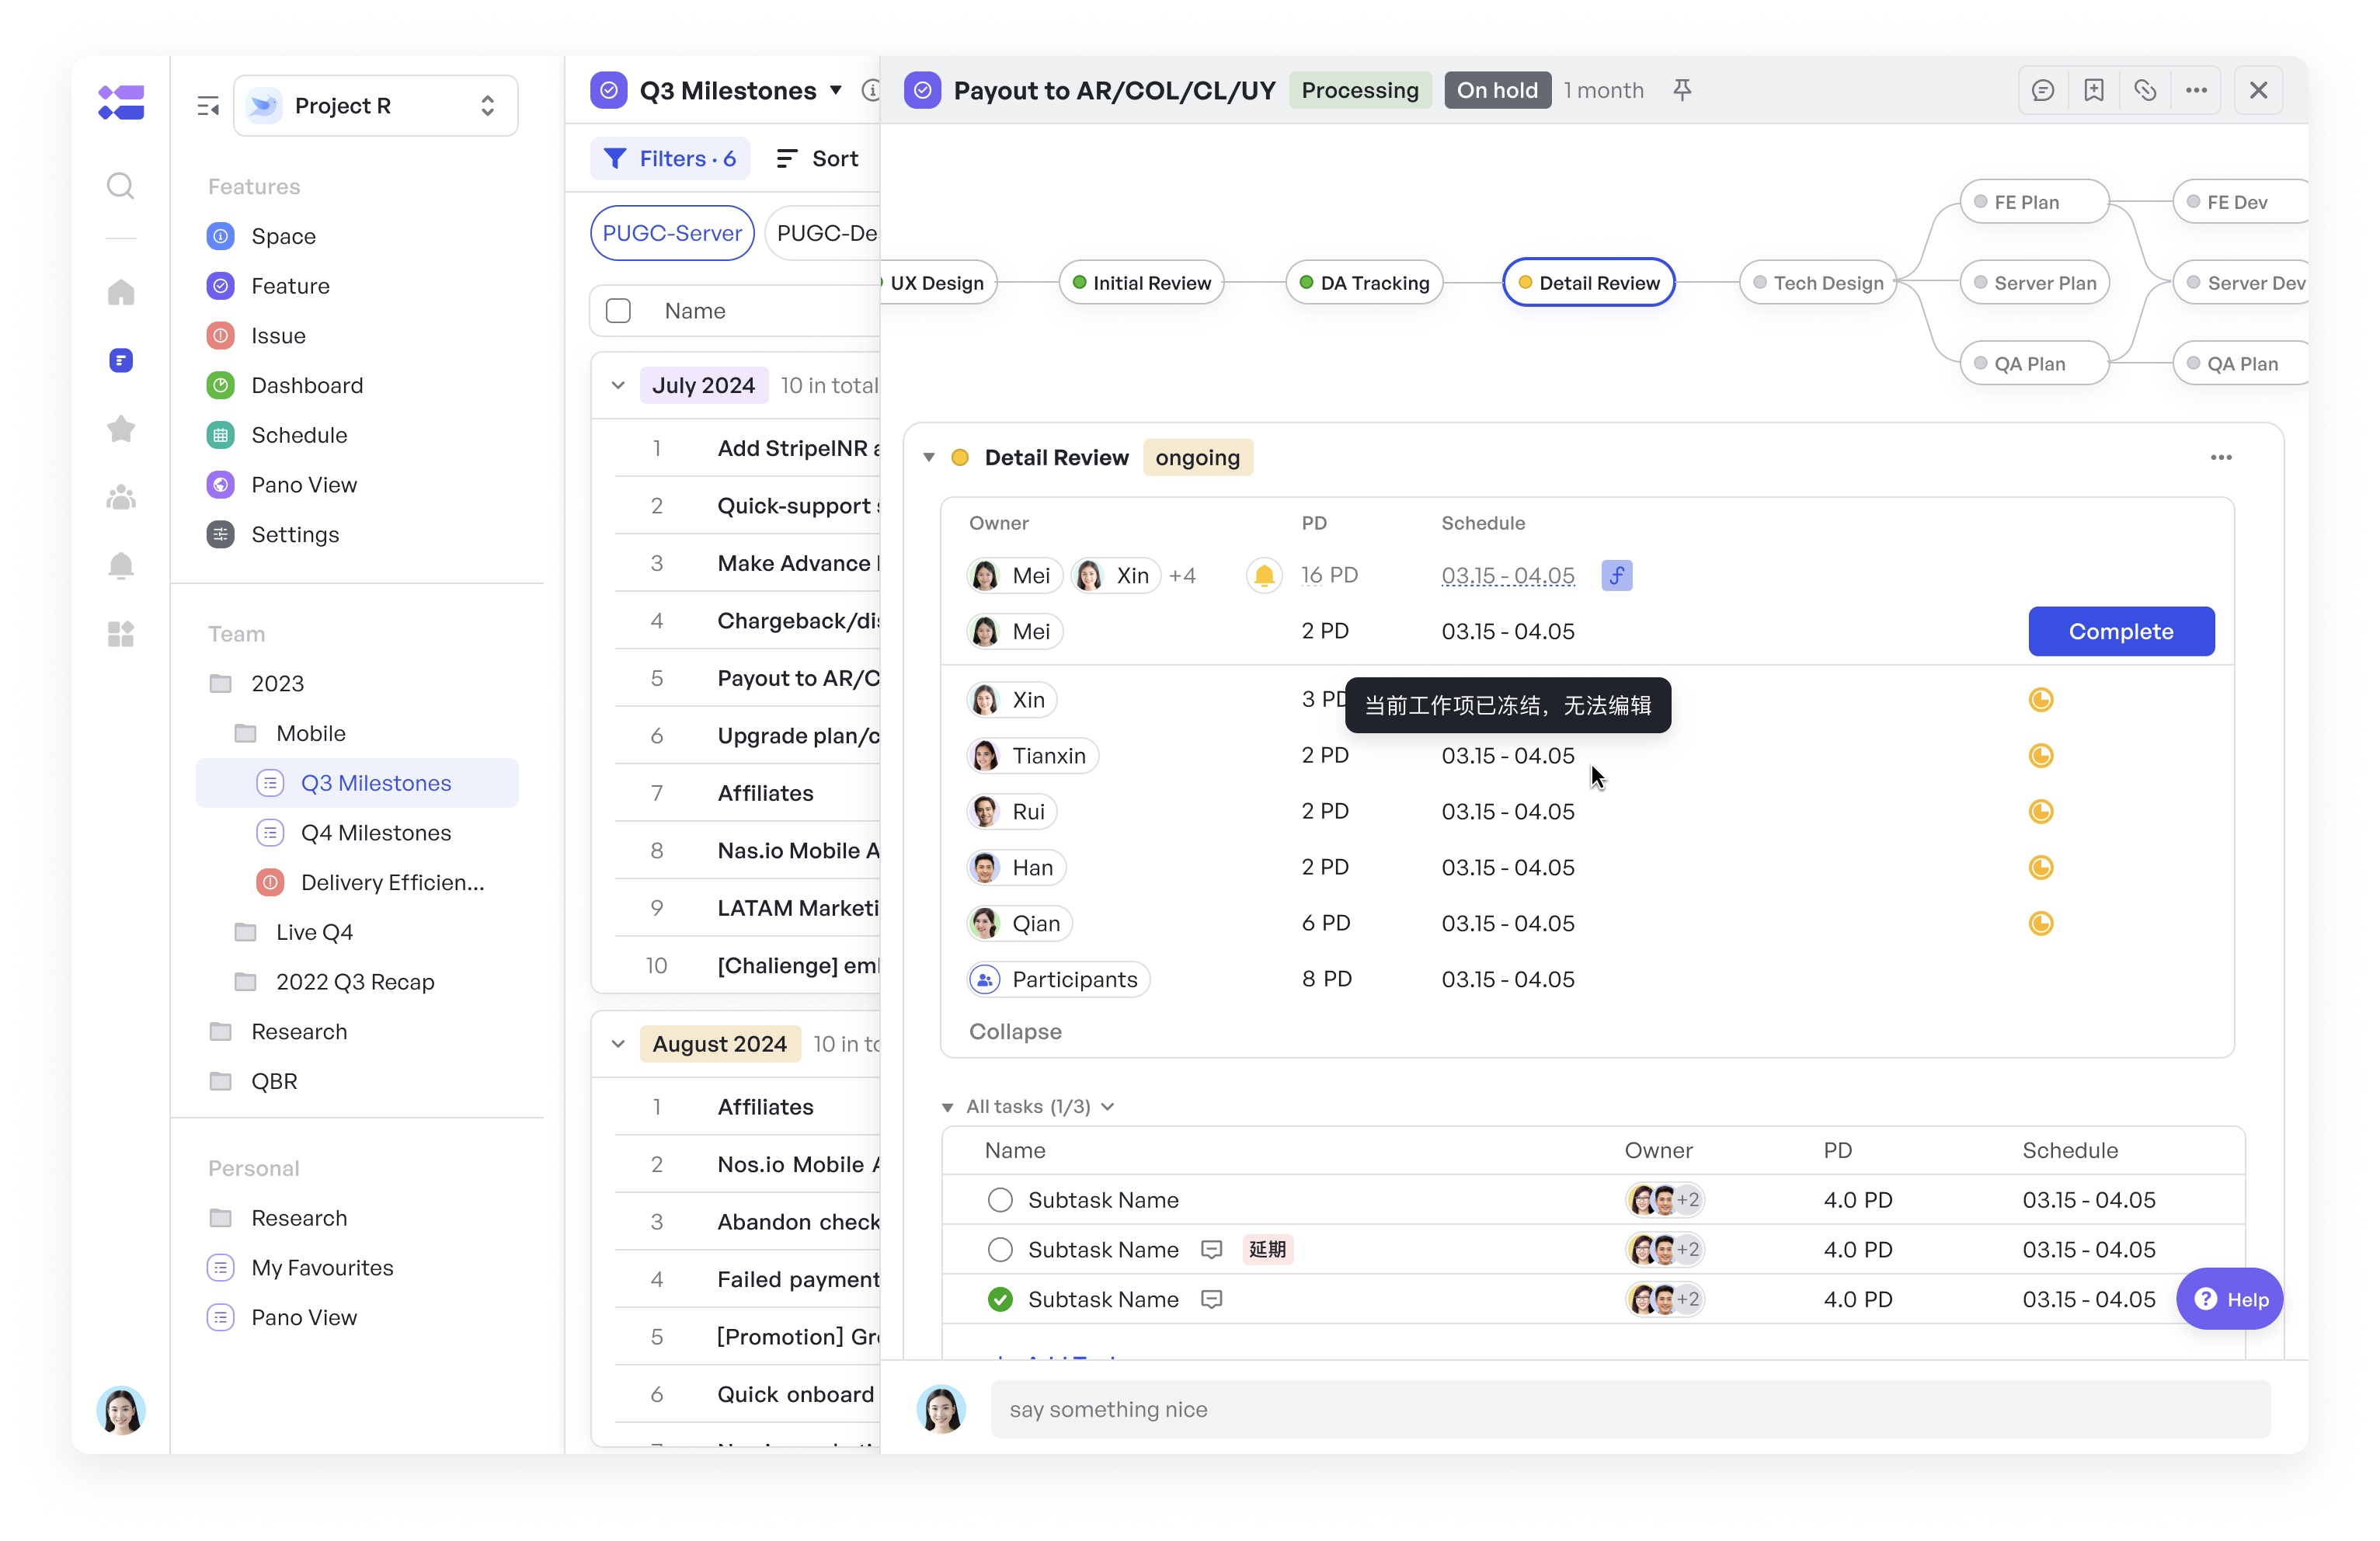The width and height of the screenshot is (2380, 1541).
Task: Click the reminder bell next to 16 PD
Action: [1264, 576]
